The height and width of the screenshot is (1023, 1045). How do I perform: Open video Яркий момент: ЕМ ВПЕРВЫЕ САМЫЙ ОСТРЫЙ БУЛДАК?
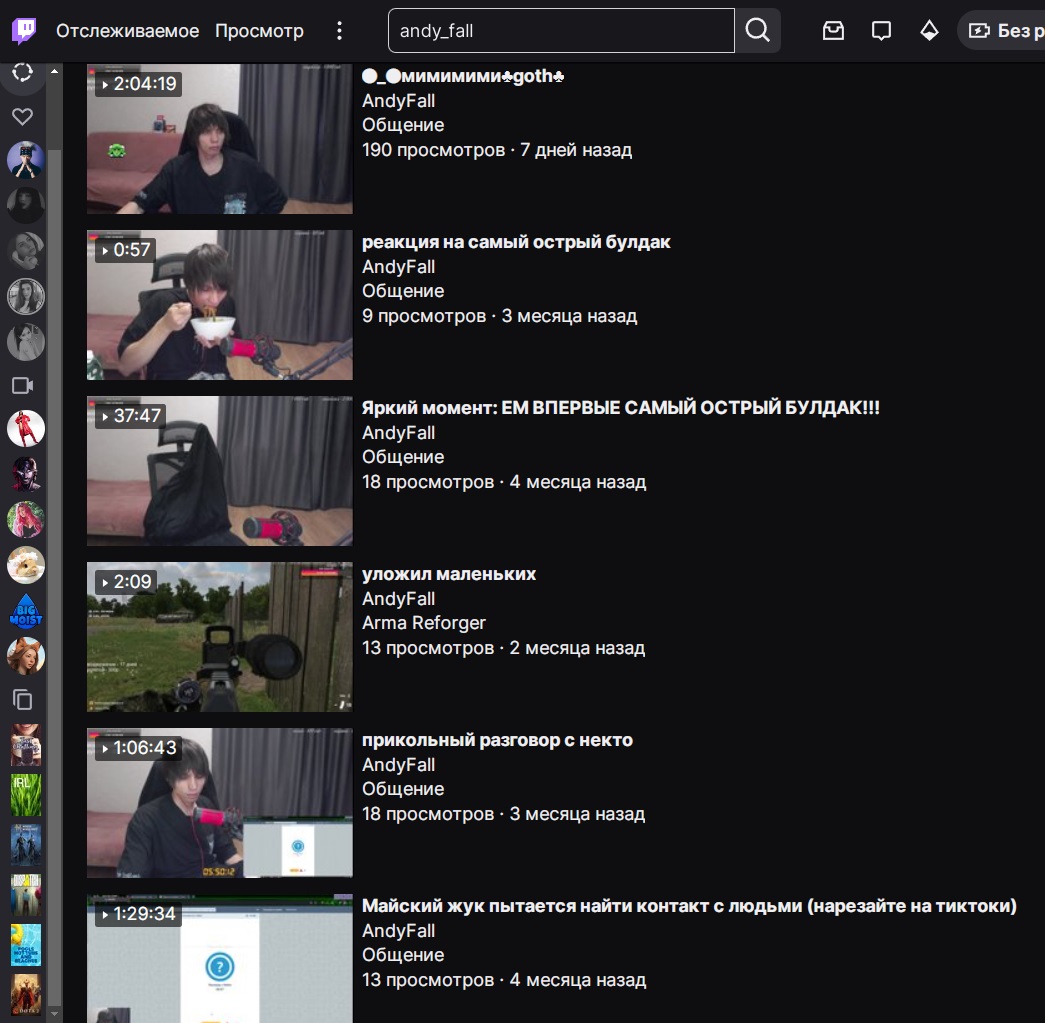pyautogui.click(x=620, y=408)
